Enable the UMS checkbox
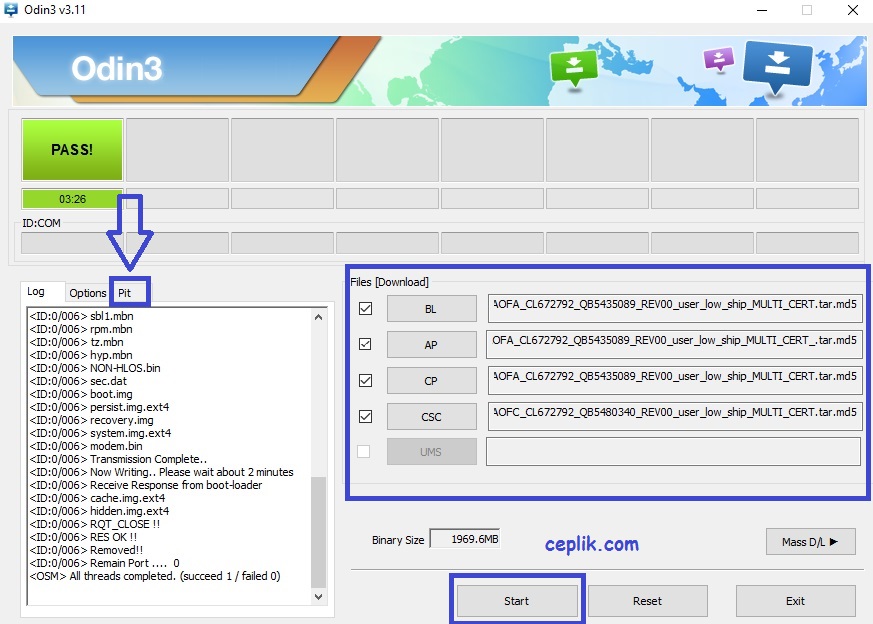873x624 pixels. [x=364, y=451]
